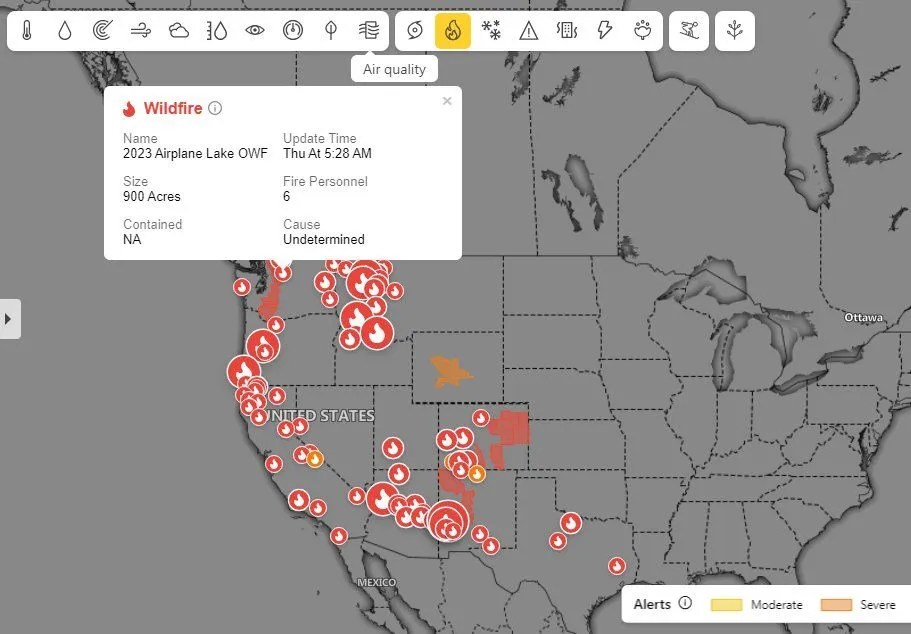Click the Moderate alert yellow swatch
The width and height of the screenshot is (911, 634).
pos(726,604)
